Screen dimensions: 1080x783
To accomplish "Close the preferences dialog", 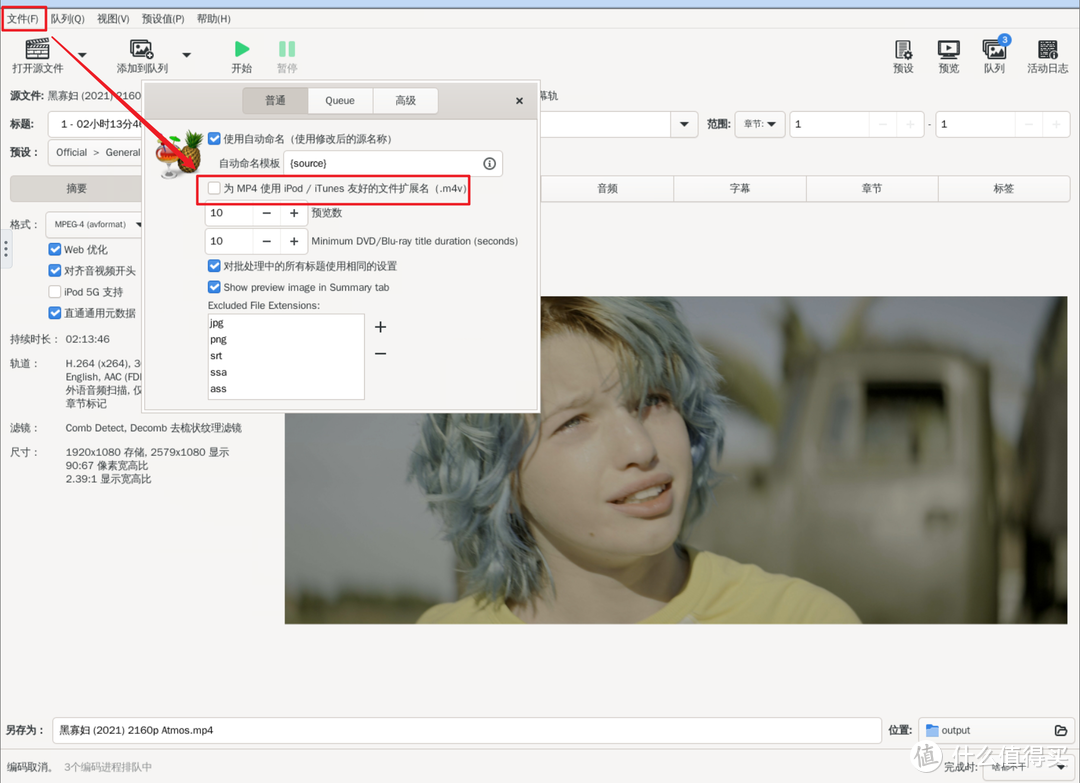I will tap(519, 101).
